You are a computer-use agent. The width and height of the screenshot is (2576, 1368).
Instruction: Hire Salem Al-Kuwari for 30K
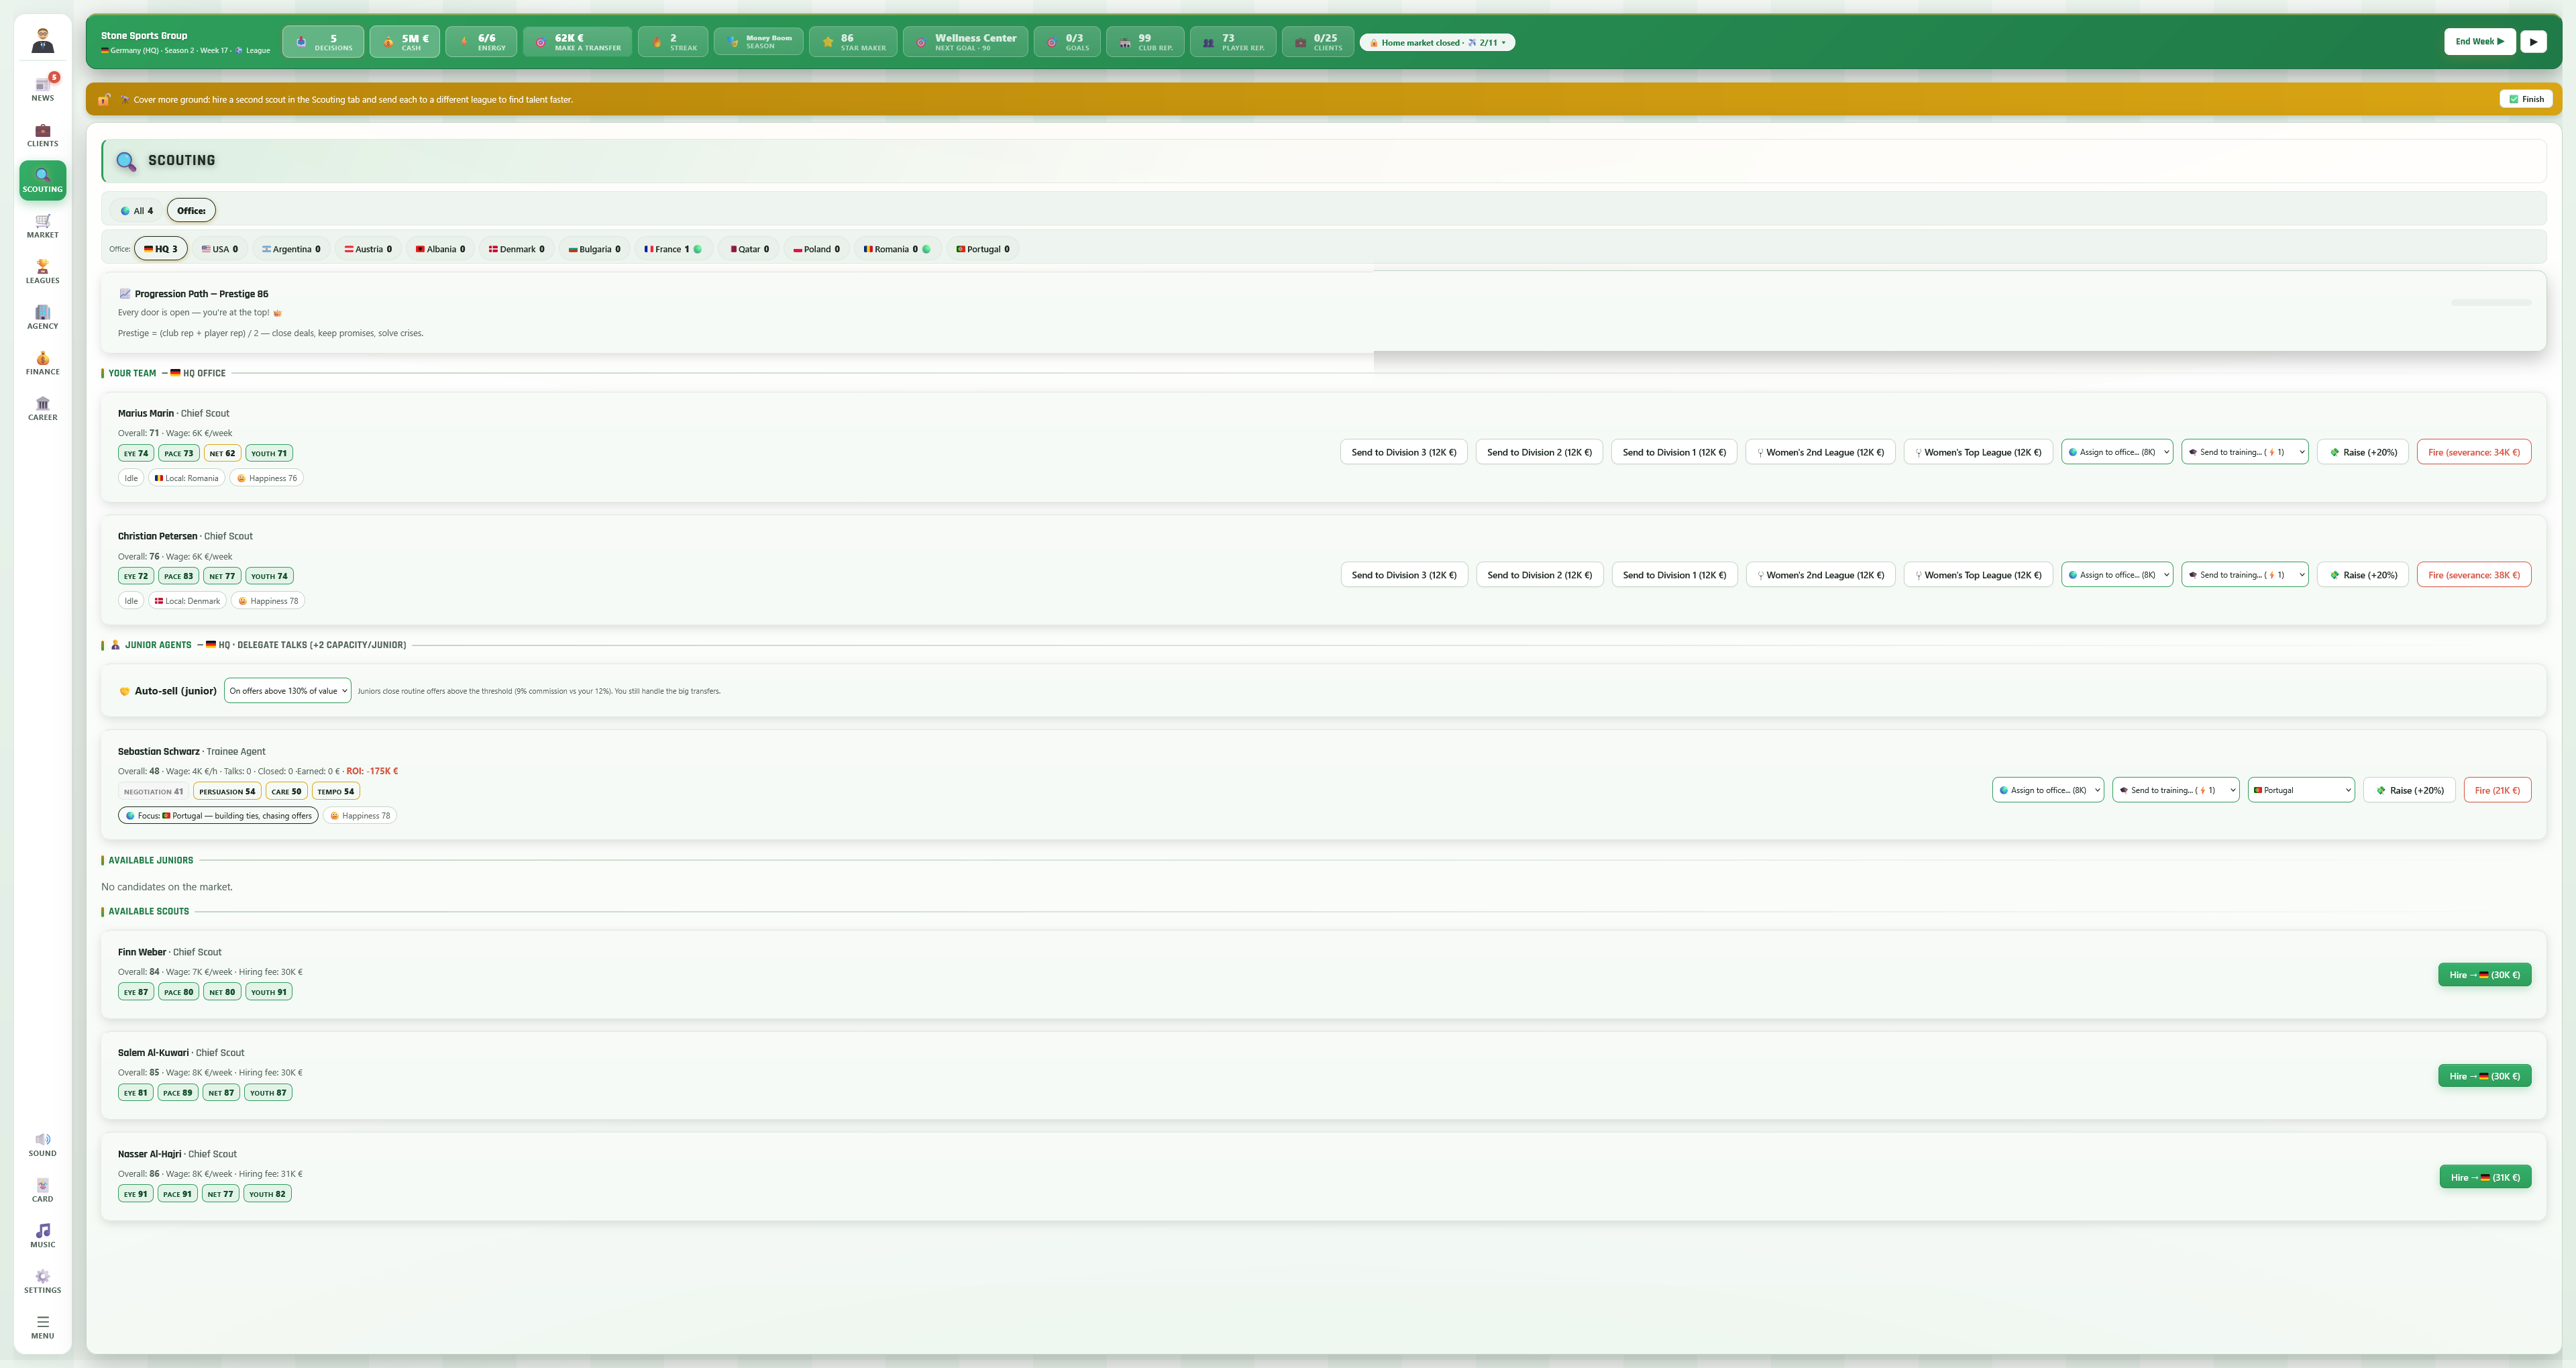(x=2484, y=1076)
